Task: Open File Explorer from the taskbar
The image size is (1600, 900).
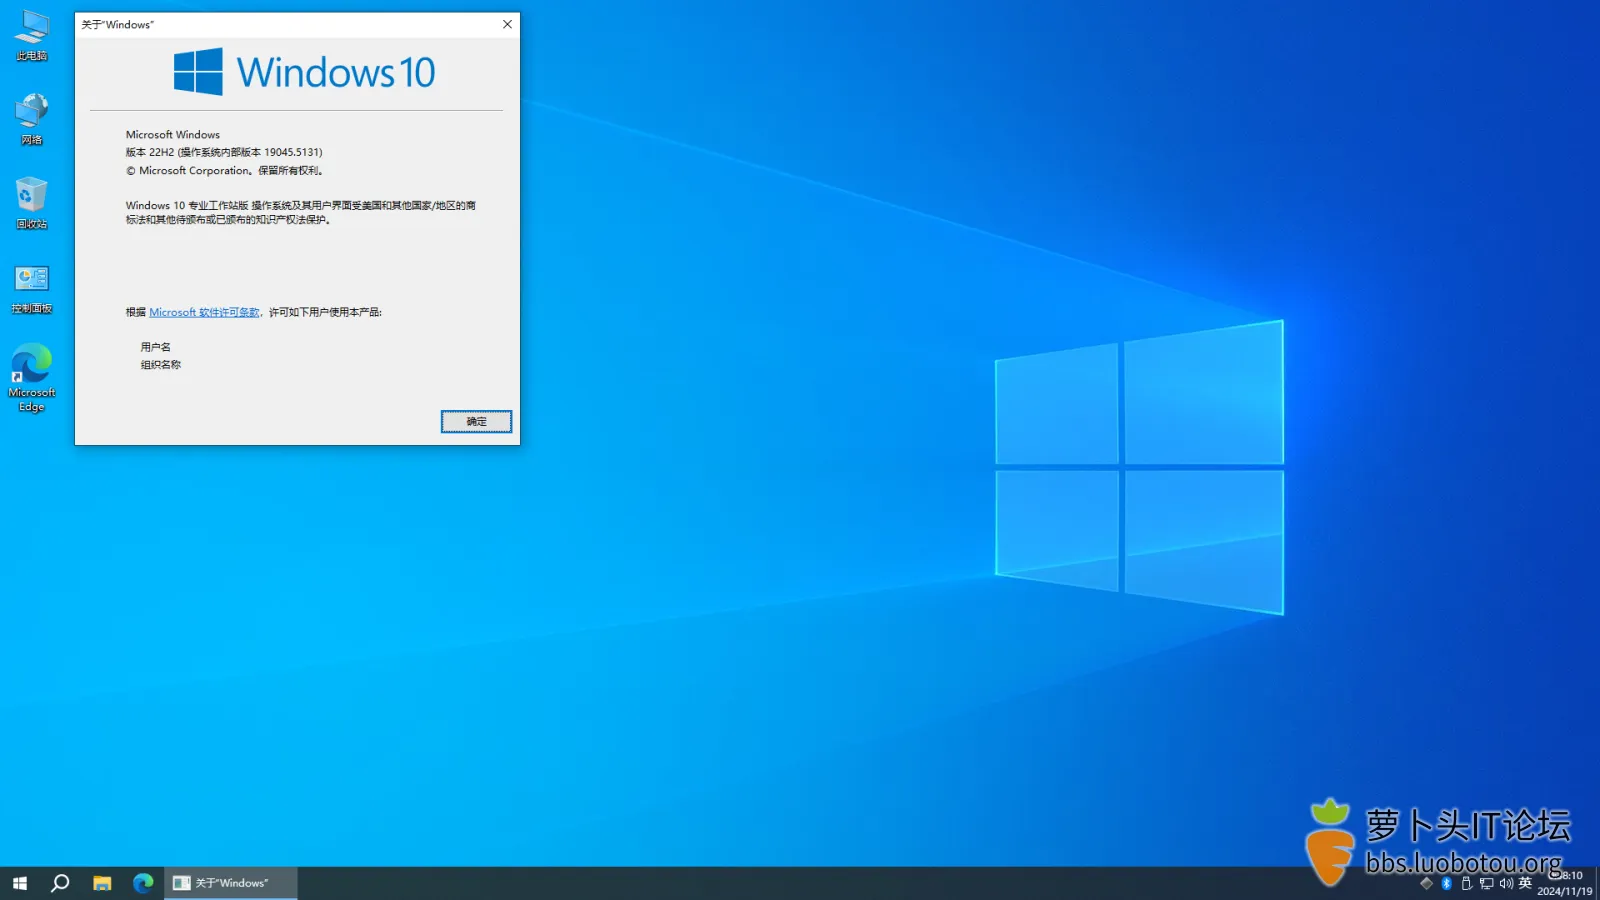Action: point(102,883)
